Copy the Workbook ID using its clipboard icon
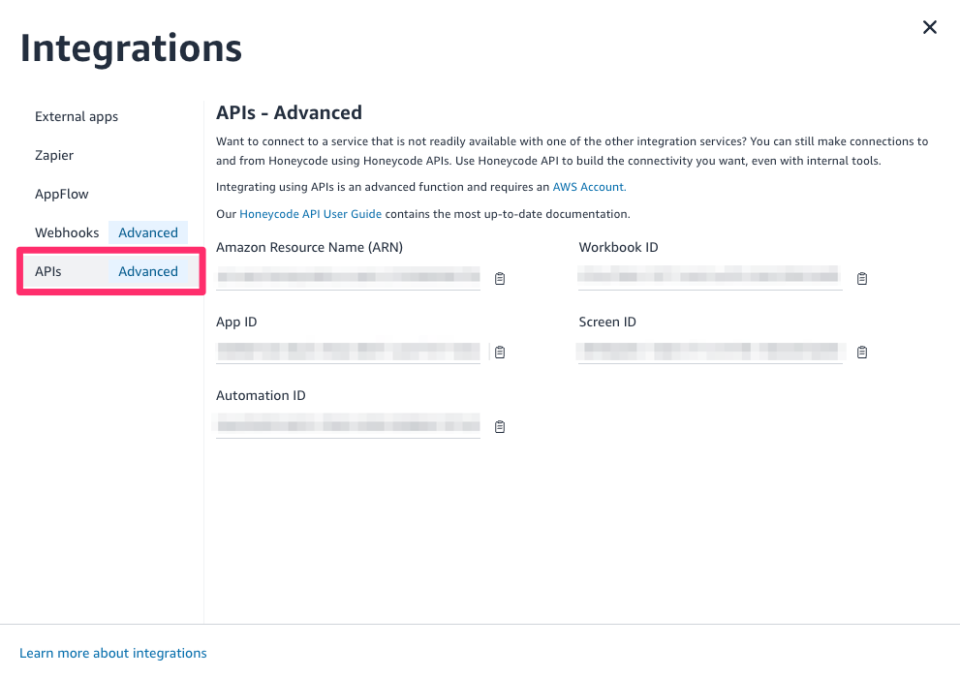This screenshot has width=960, height=677. pos(862,279)
